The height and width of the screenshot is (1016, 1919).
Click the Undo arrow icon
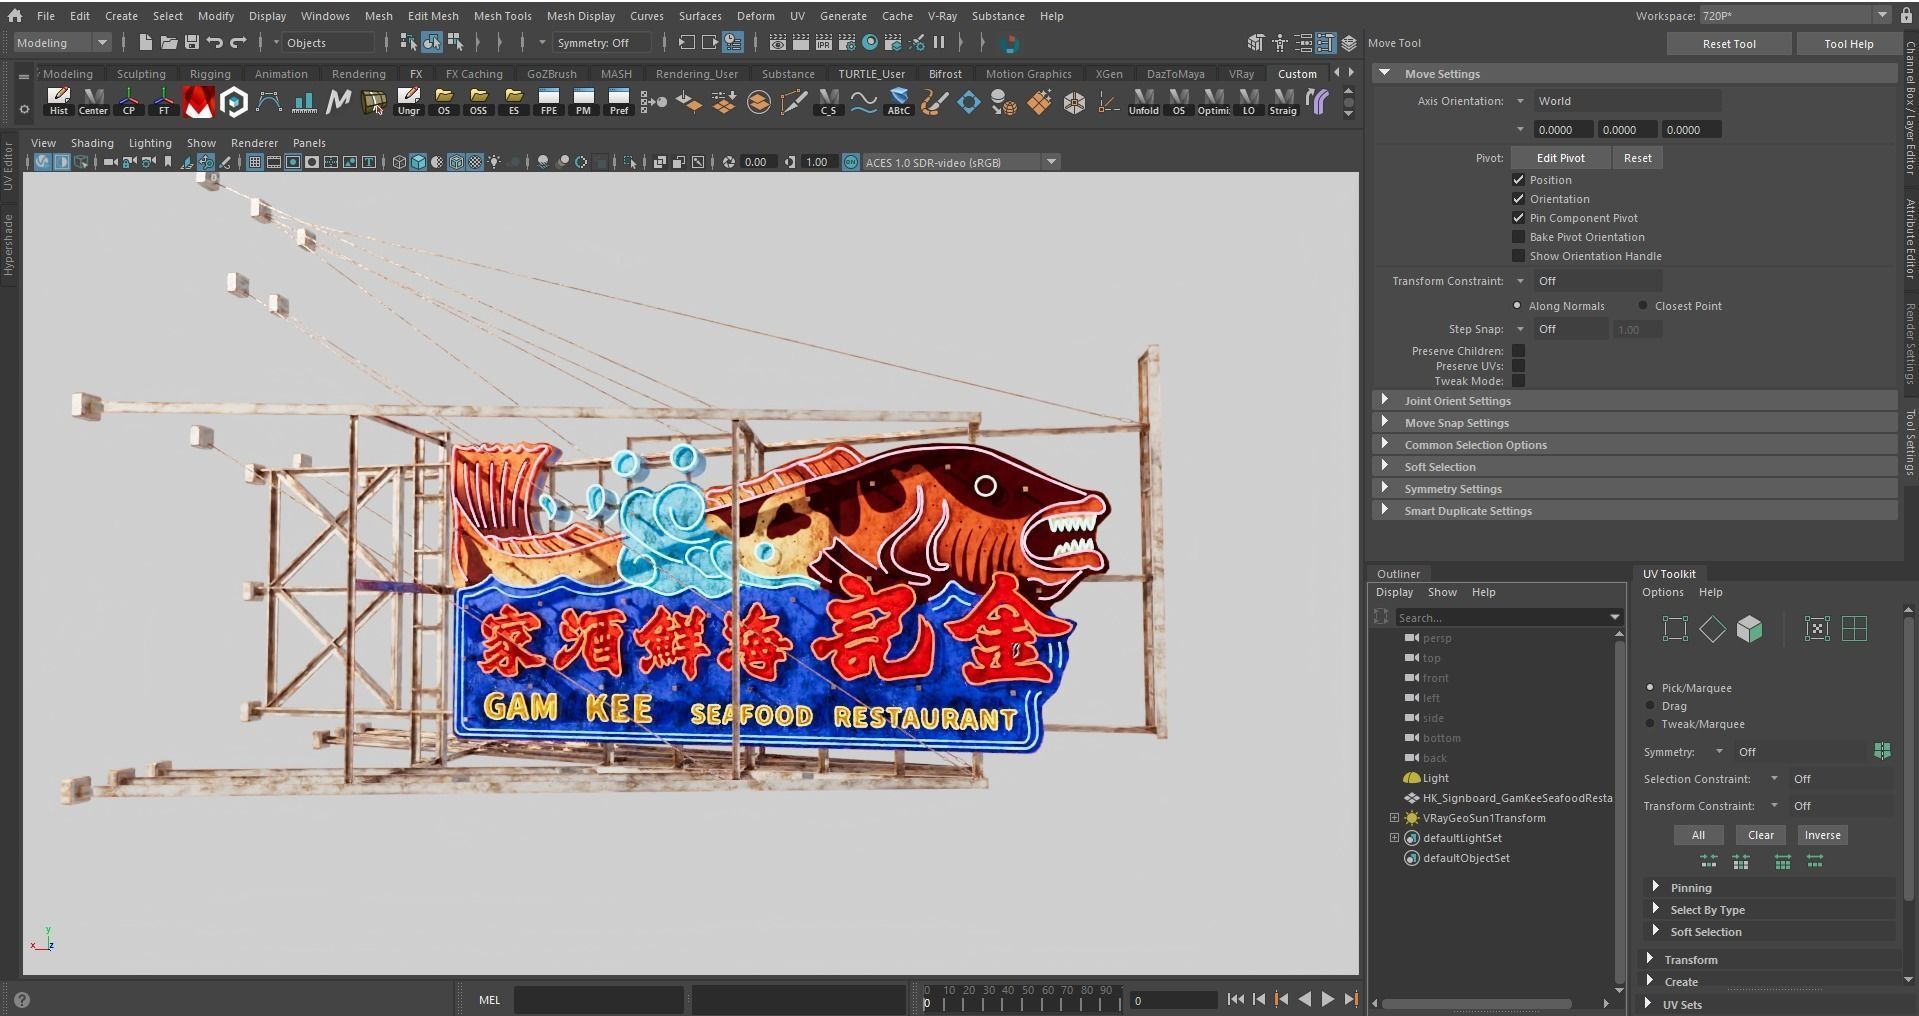pyautogui.click(x=215, y=42)
